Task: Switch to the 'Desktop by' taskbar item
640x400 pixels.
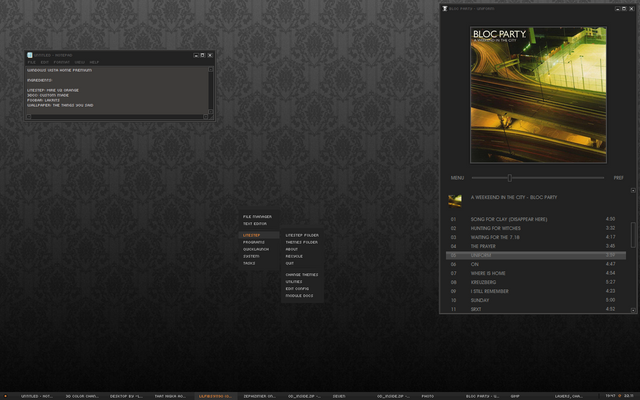Action: click(126, 396)
